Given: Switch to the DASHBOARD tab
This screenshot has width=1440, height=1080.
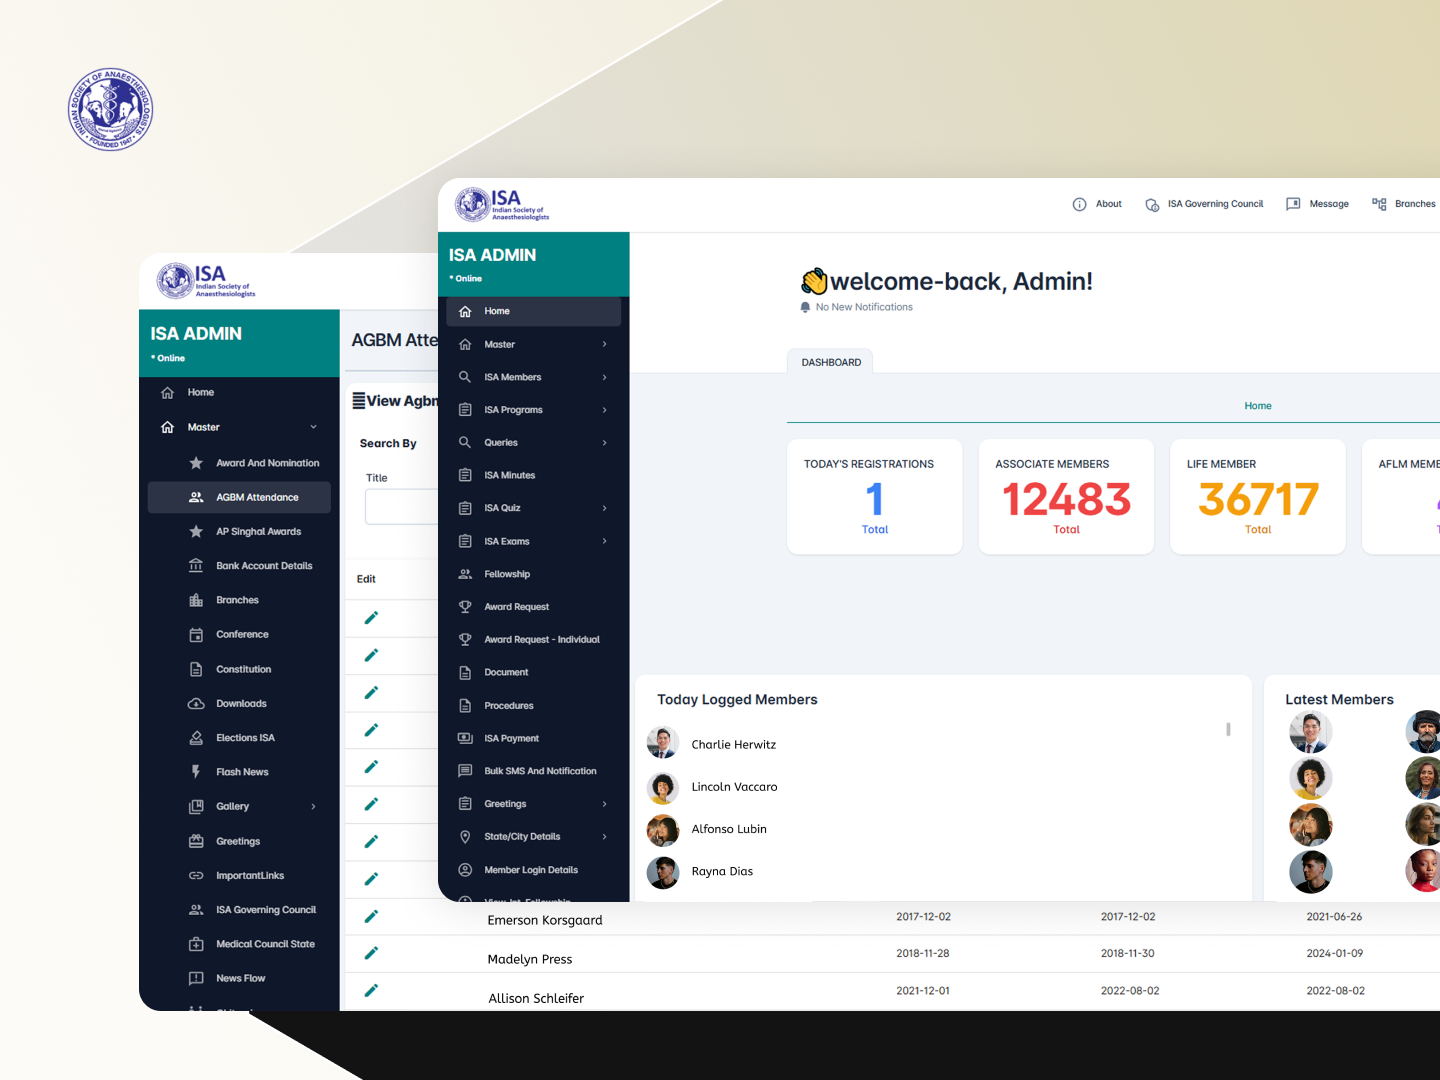Looking at the screenshot, I should [x=831, y=362].
